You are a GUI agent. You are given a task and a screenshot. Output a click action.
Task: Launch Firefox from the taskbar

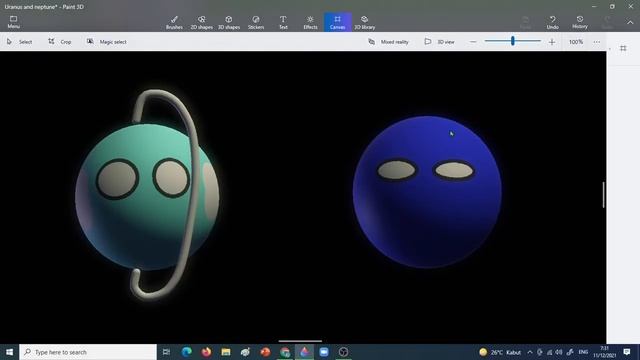pyautogui.click(x=206, y=352)
